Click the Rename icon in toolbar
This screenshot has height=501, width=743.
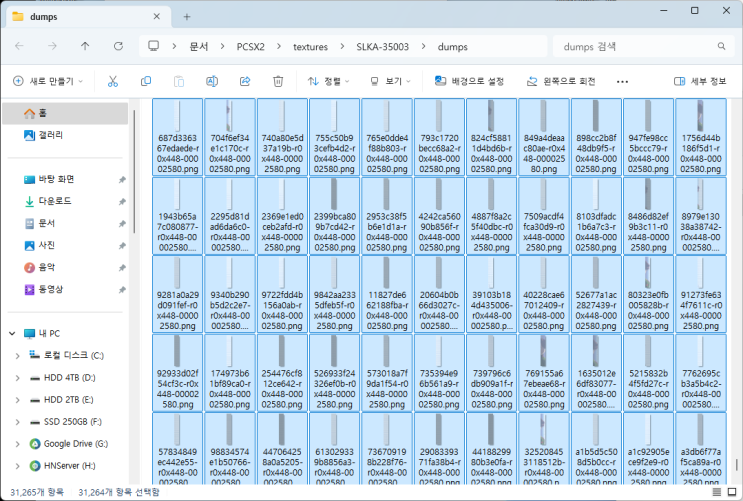[212, 81]
